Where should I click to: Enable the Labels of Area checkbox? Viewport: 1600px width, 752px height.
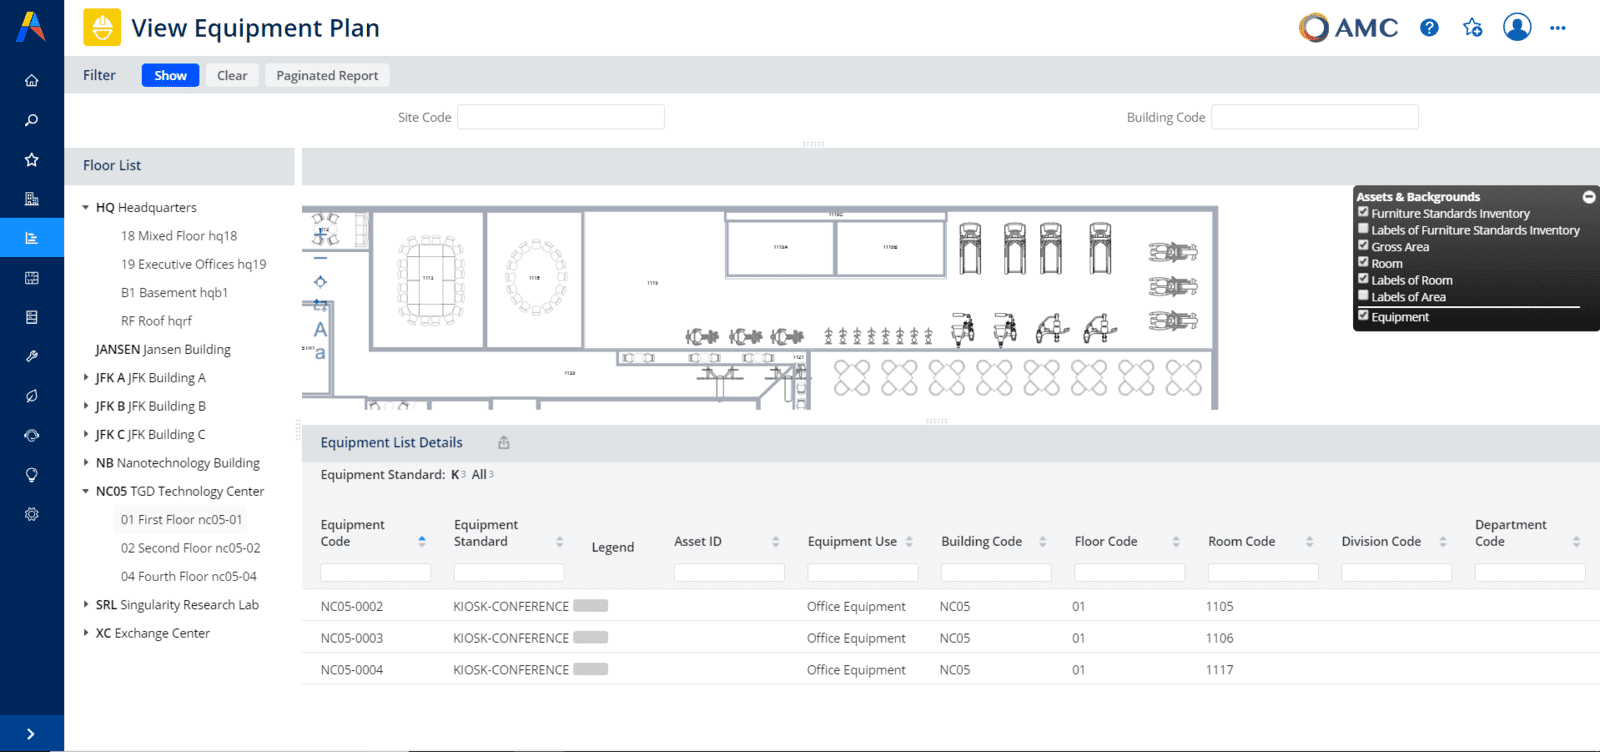pos(1363,296)
